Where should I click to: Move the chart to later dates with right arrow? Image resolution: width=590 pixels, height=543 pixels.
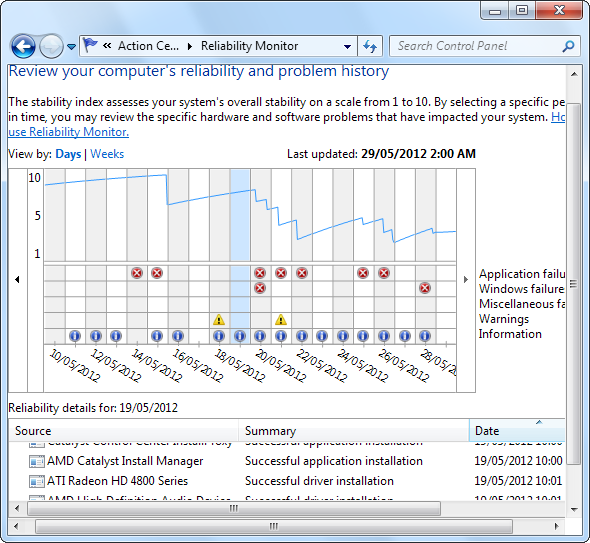point(466,279)
